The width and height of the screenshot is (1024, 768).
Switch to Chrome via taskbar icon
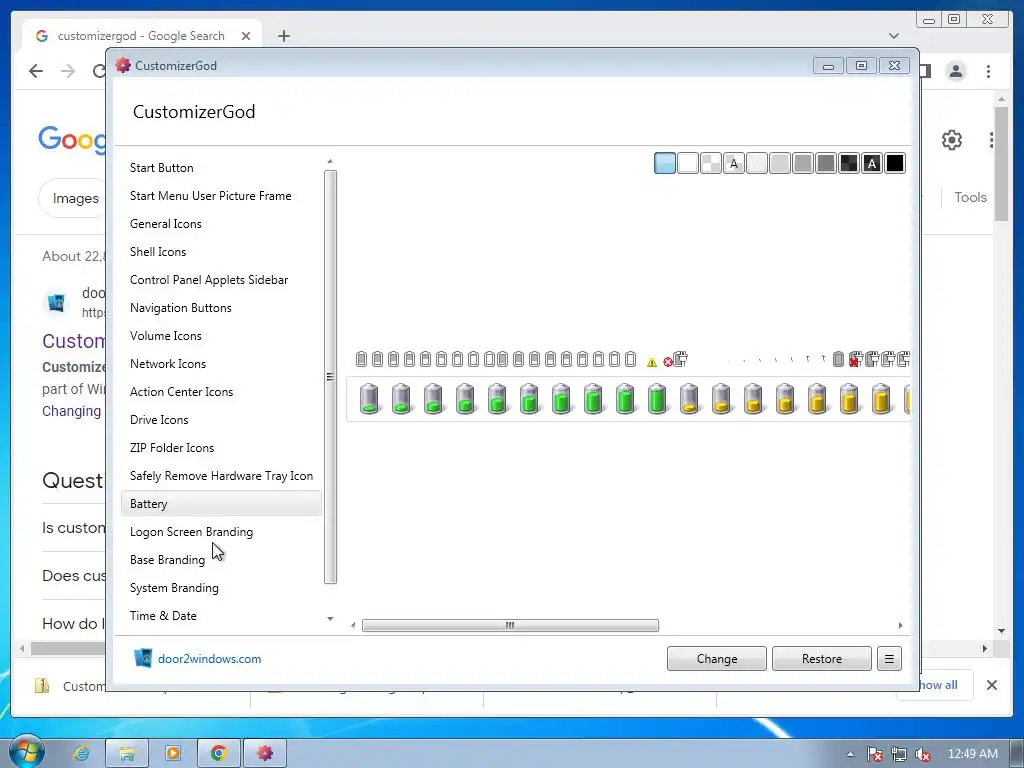(x=219, y=753)
